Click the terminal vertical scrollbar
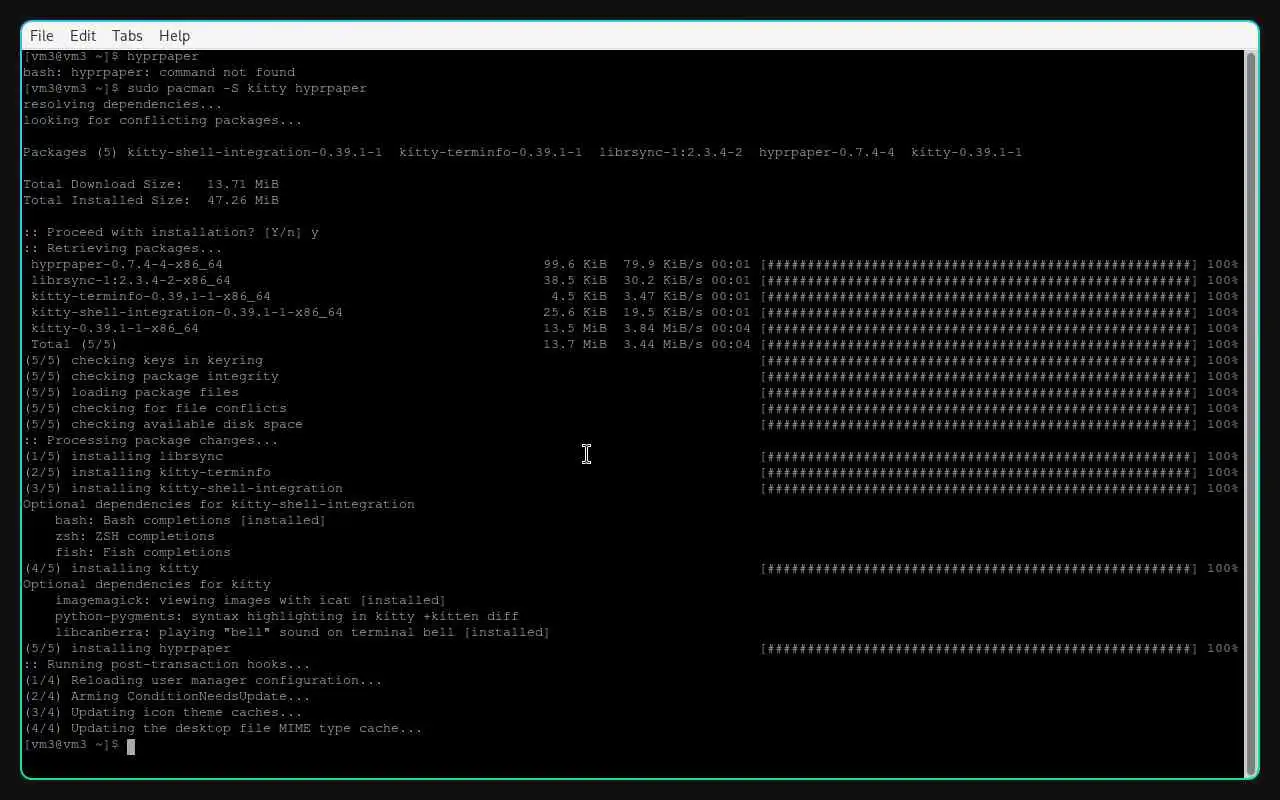This screenshot has height=800, width=1280. pyautogui.click(x=1250, y=412)
